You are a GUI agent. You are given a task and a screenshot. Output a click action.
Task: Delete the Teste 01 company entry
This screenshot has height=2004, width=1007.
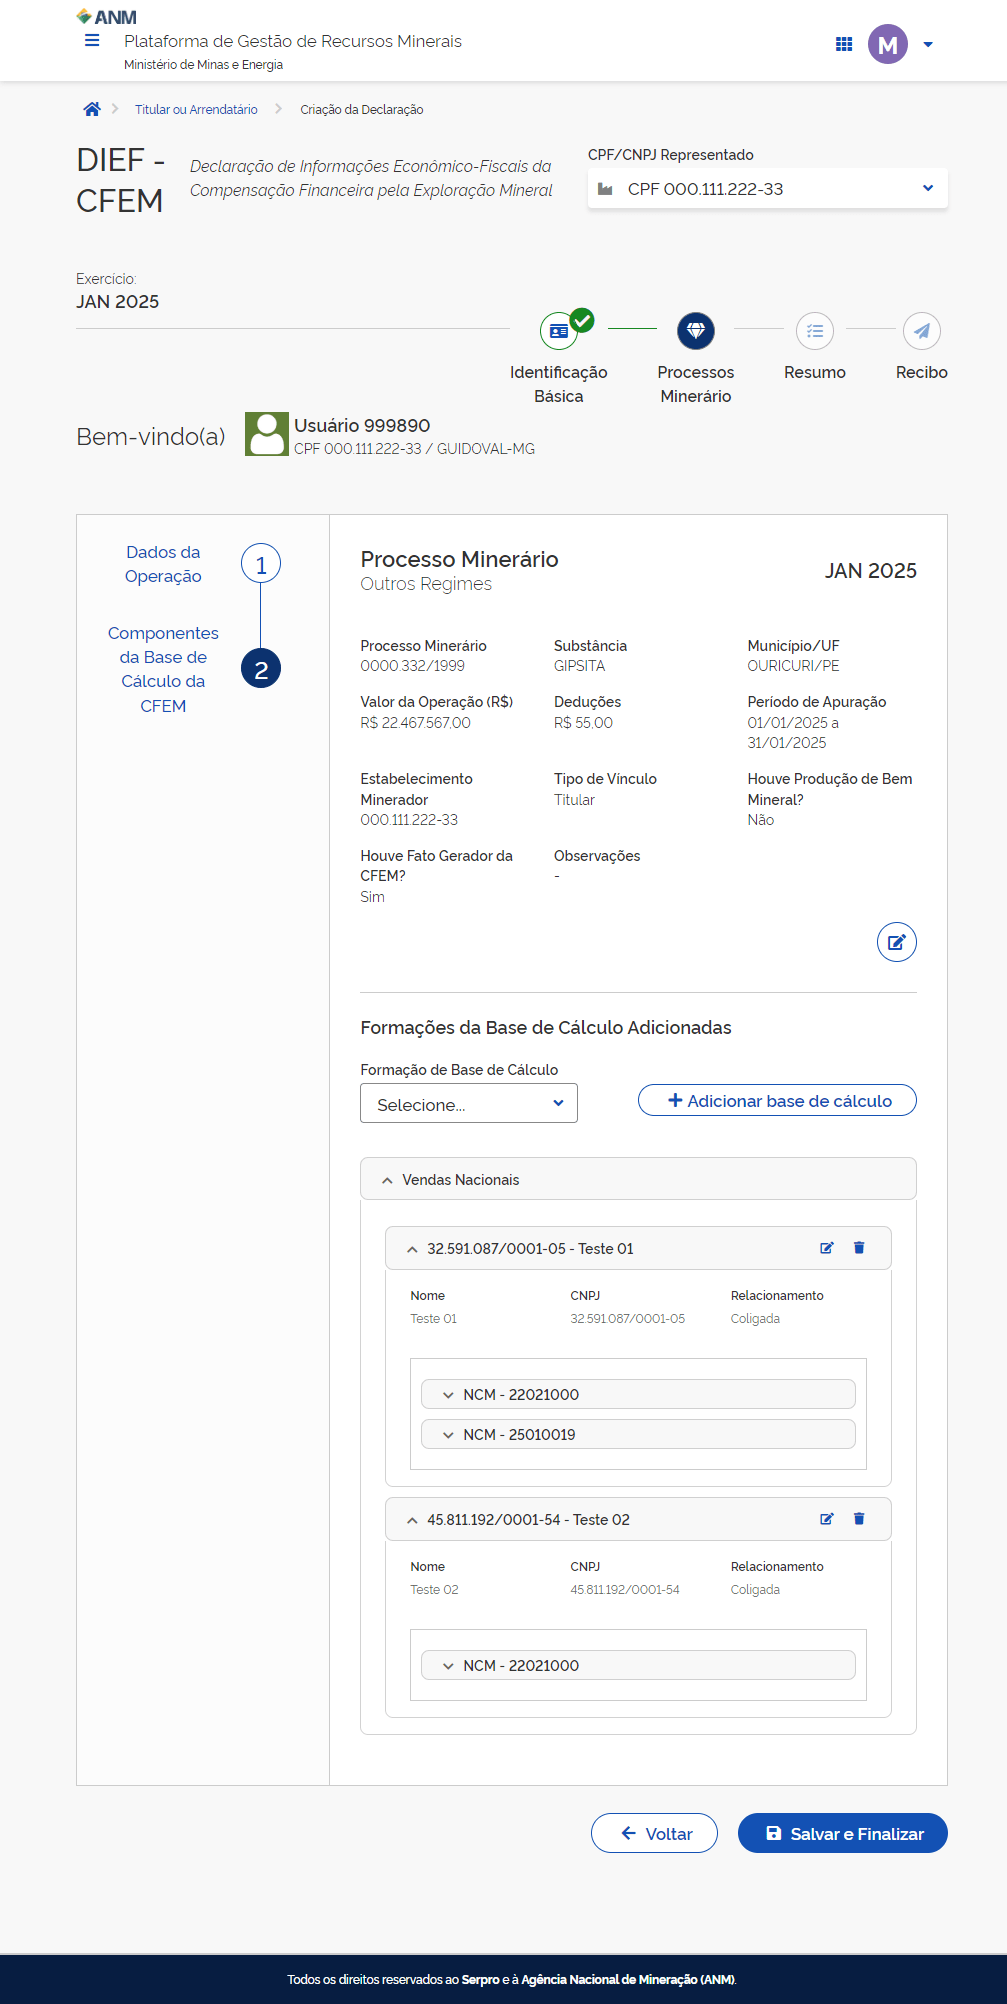point(859,1248)
